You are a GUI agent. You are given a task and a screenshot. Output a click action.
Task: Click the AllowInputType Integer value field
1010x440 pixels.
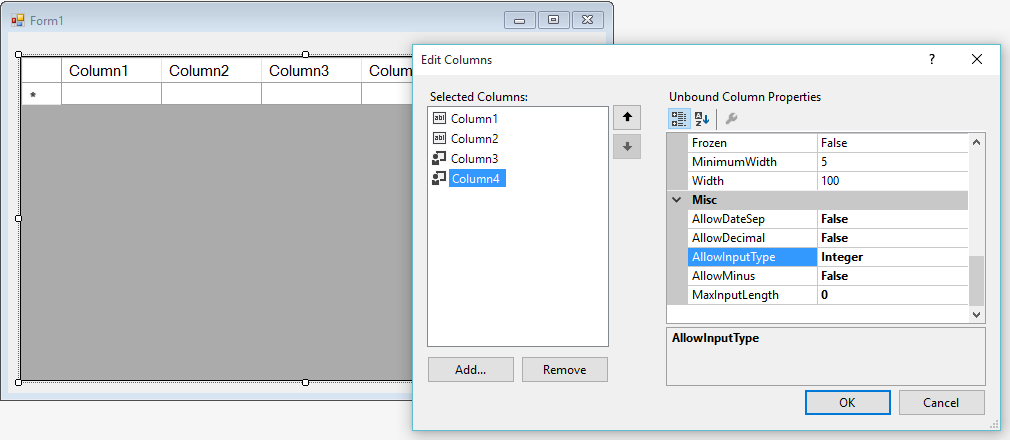click(892, 257)
